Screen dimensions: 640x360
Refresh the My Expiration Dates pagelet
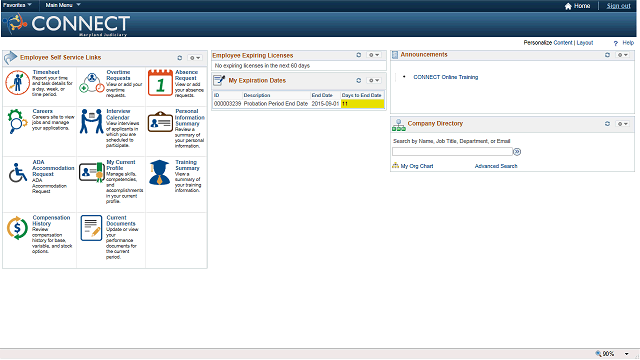[359, 80]
